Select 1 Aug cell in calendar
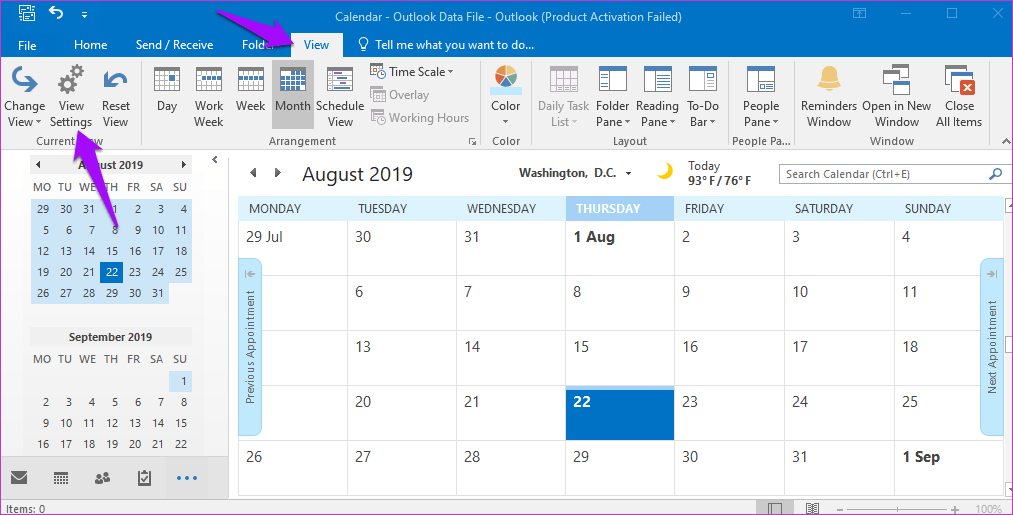The width and height of the screenshot is (1013, 515). 620,248
